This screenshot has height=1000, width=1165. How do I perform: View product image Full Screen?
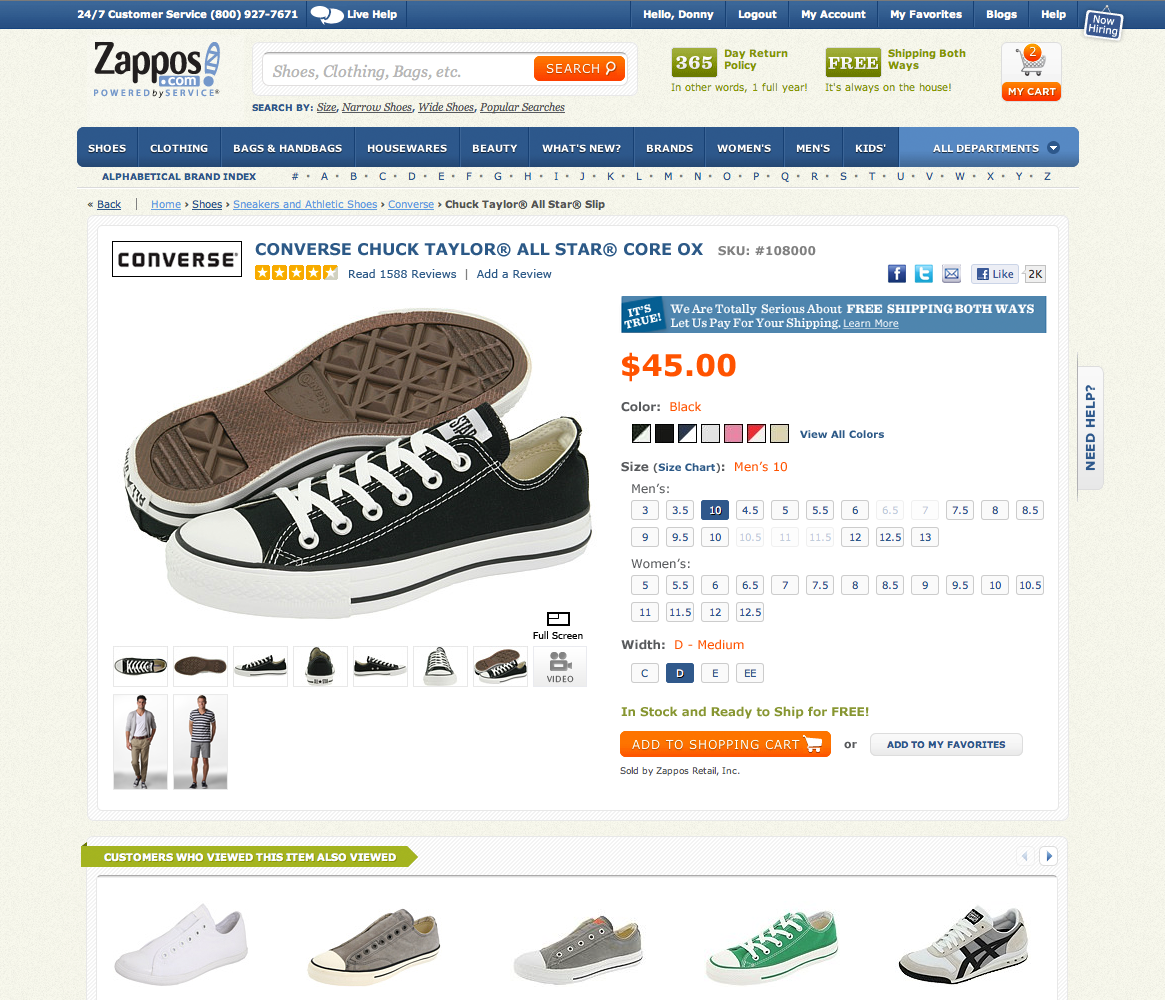(x=558, y=626)
